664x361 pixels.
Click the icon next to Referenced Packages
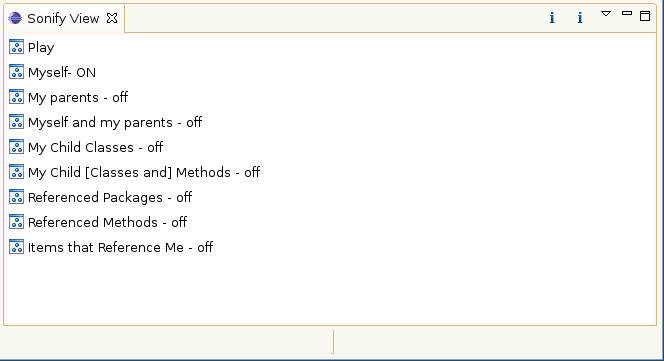click(17, 197)
